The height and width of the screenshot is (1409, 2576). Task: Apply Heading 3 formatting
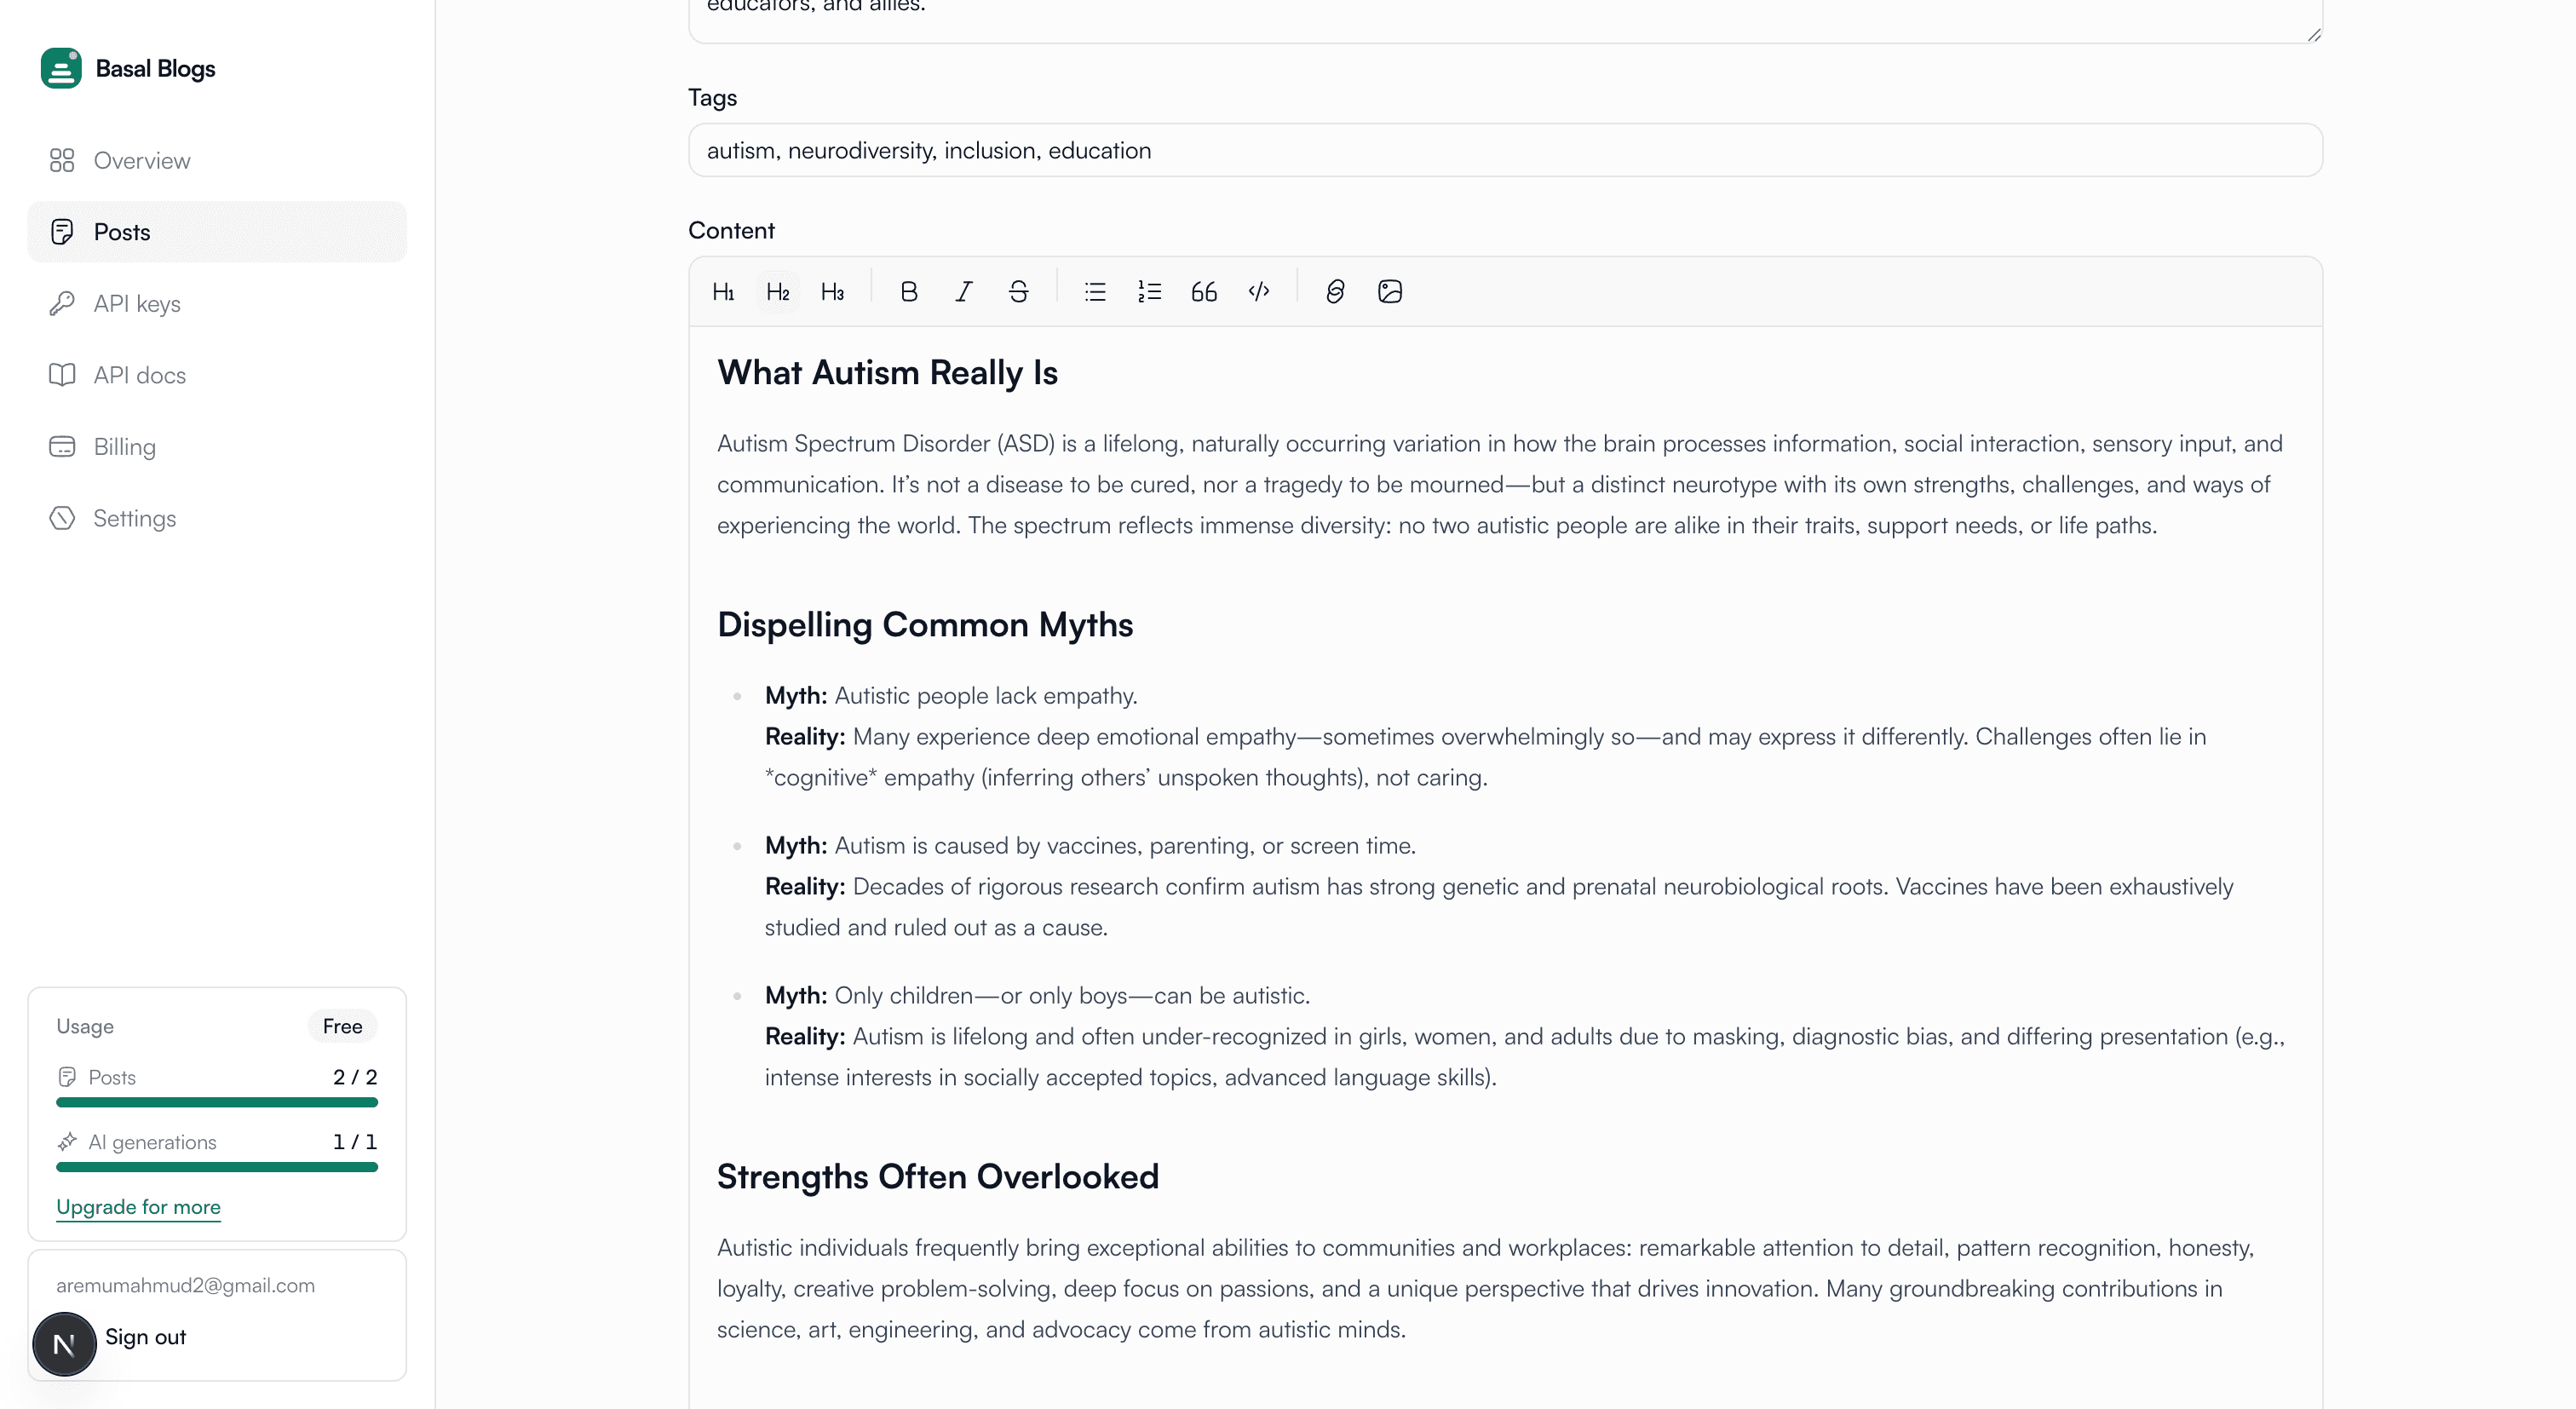pyautogui.click(x=832, y=291)
